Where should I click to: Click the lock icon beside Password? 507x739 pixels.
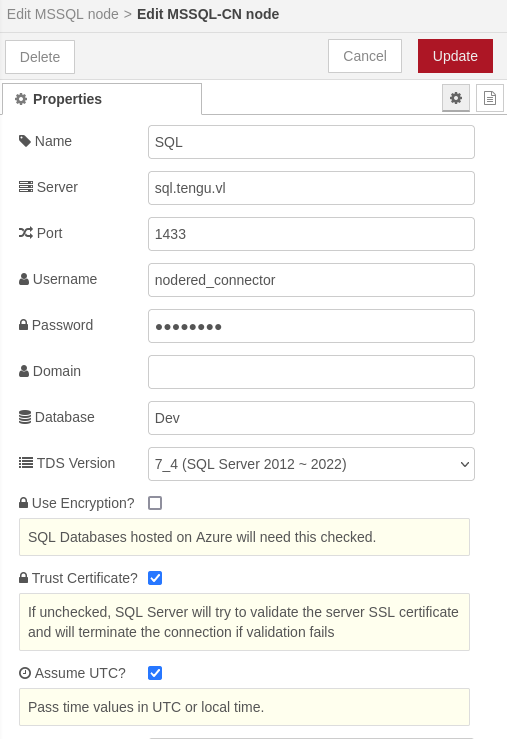(24, 325)
